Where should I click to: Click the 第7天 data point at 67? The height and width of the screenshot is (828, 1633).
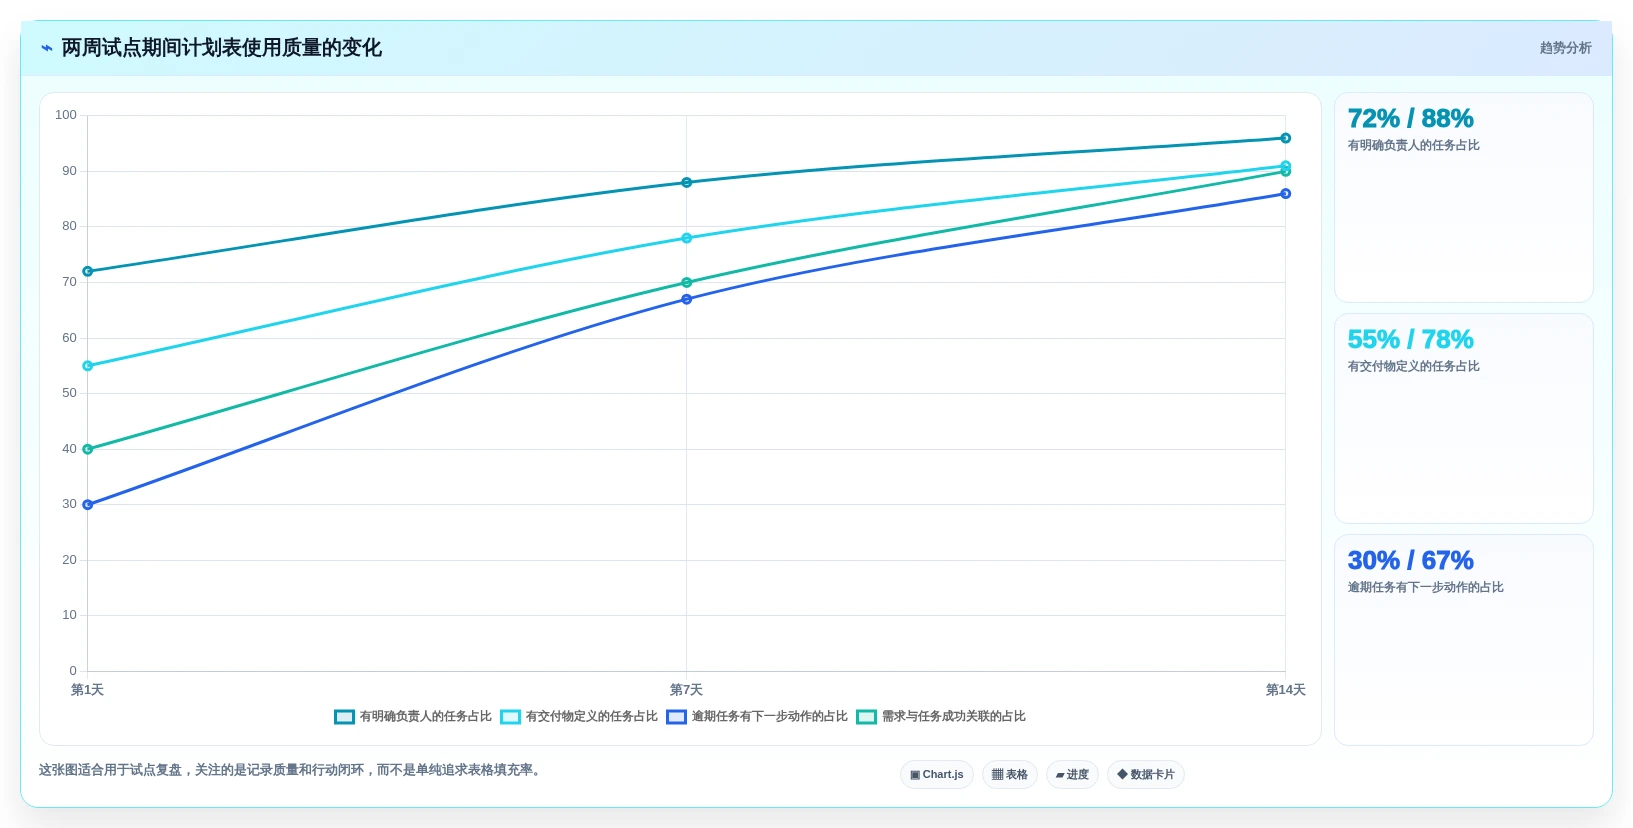pyautogui.click(x=687, y=299)
